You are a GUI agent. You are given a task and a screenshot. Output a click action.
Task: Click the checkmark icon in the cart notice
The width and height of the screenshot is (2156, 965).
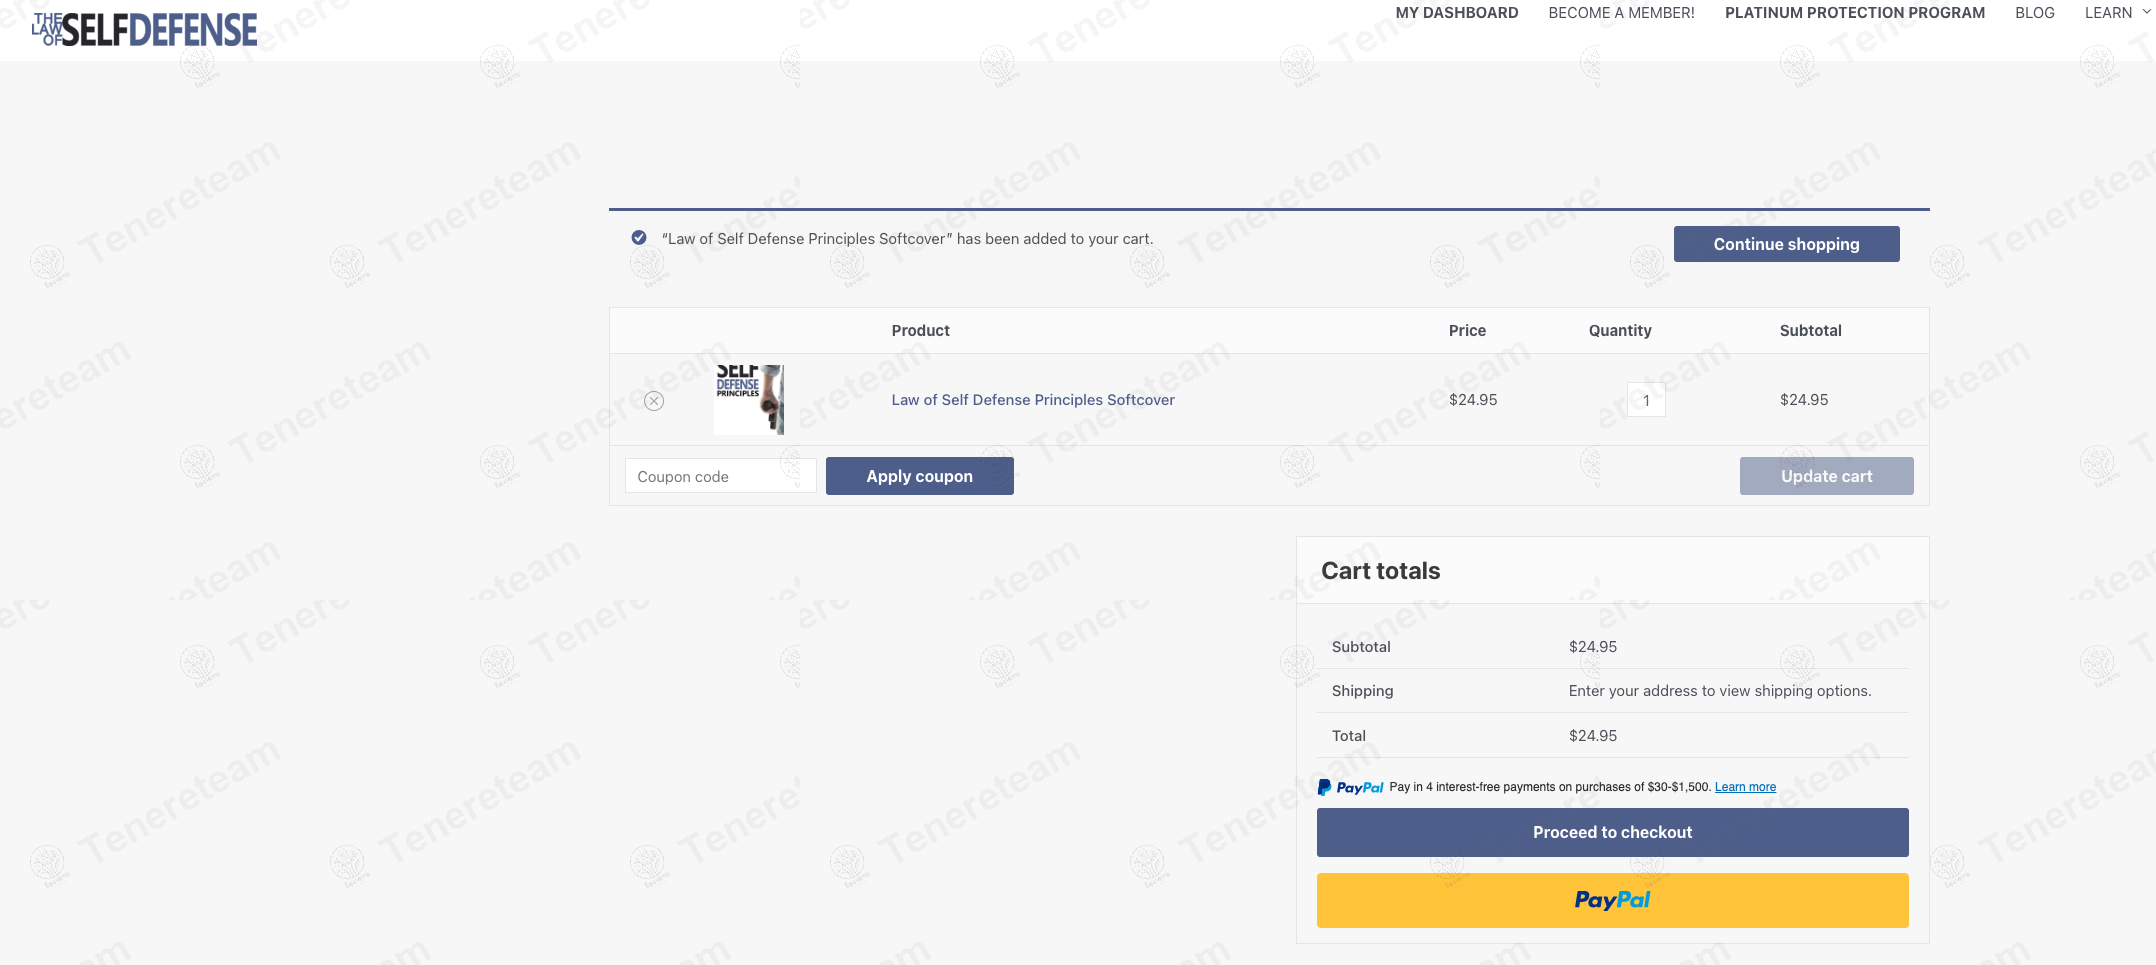(639, 238)
